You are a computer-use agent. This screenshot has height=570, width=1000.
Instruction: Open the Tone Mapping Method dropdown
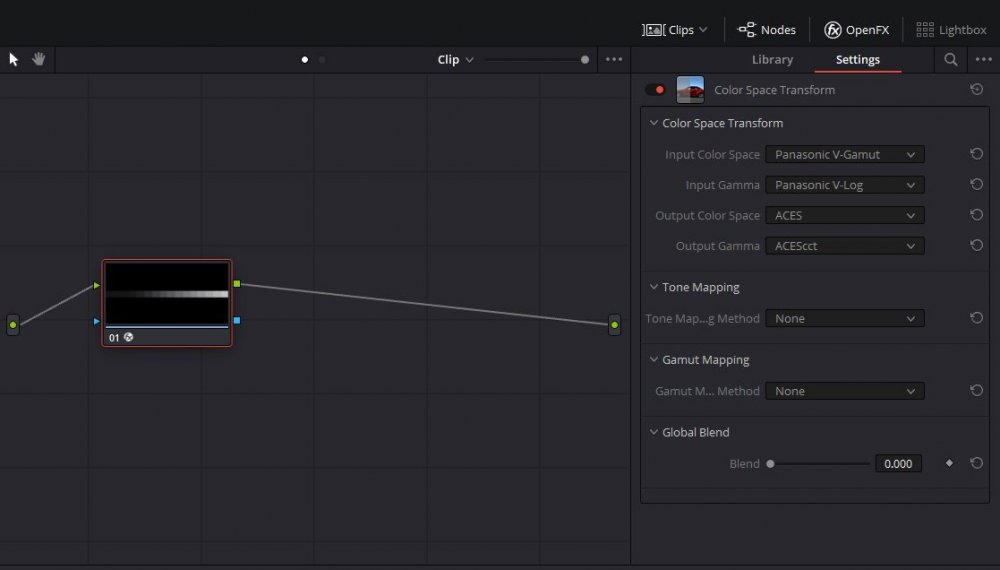844,319
